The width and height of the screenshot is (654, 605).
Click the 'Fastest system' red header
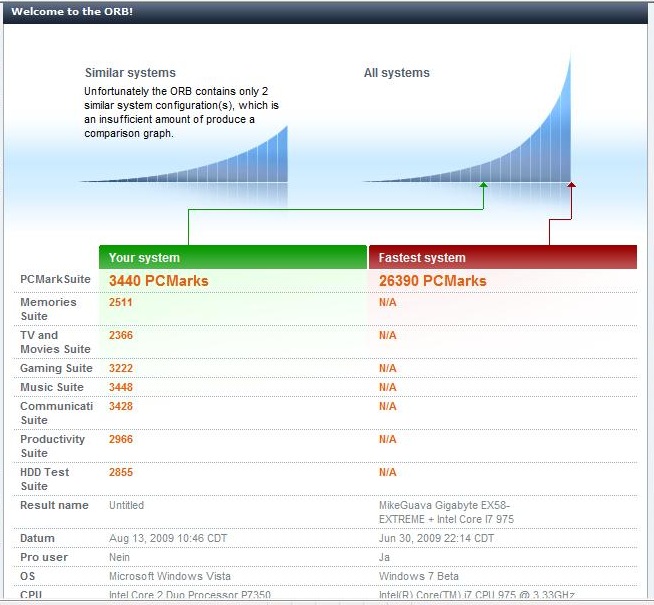click(x=503, y=257)
